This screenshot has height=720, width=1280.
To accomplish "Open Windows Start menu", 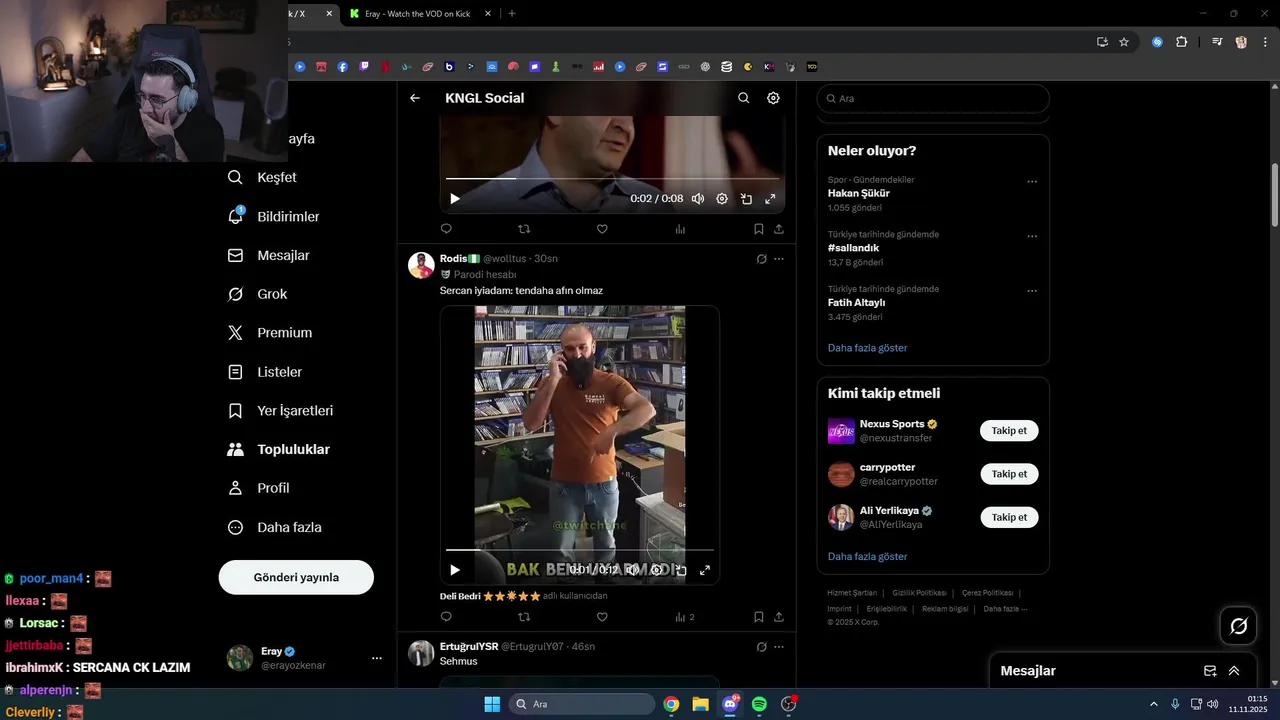I will [x=492, y=704].
